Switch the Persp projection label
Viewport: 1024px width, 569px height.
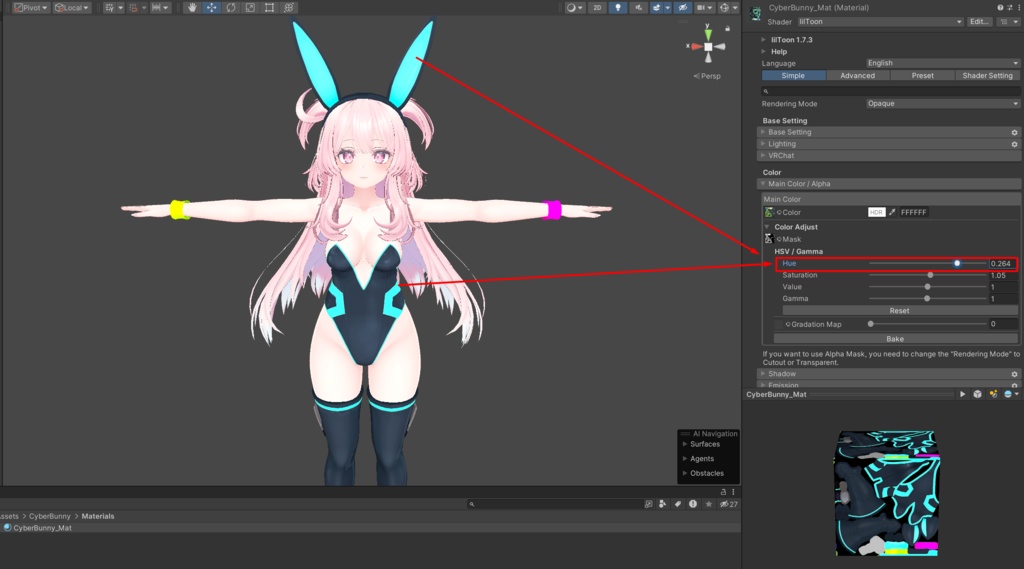[x=707, y=76]
